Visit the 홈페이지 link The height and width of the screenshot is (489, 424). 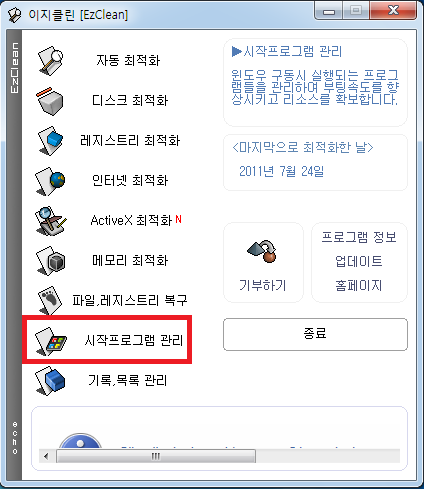(359, 286)
